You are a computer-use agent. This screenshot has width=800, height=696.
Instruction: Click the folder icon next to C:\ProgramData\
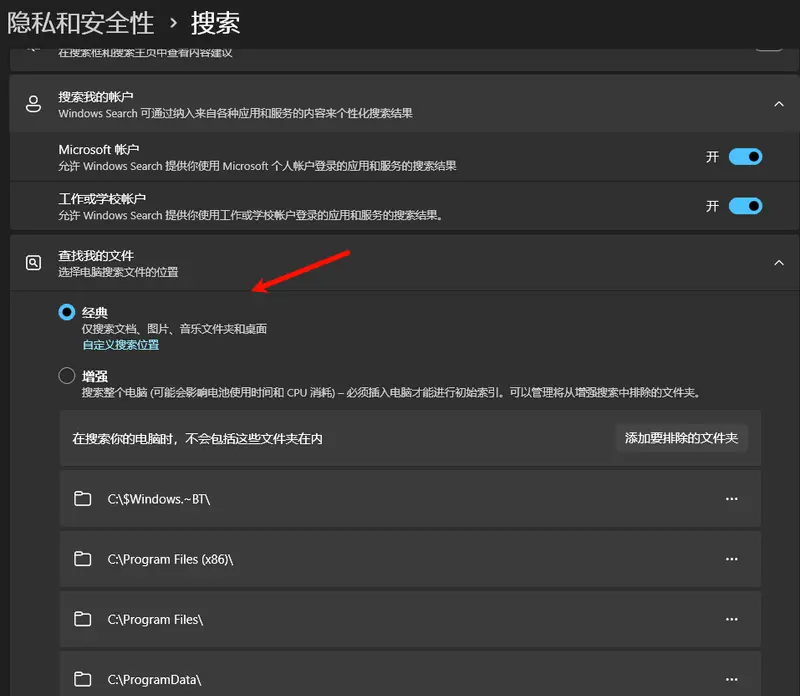82,678
